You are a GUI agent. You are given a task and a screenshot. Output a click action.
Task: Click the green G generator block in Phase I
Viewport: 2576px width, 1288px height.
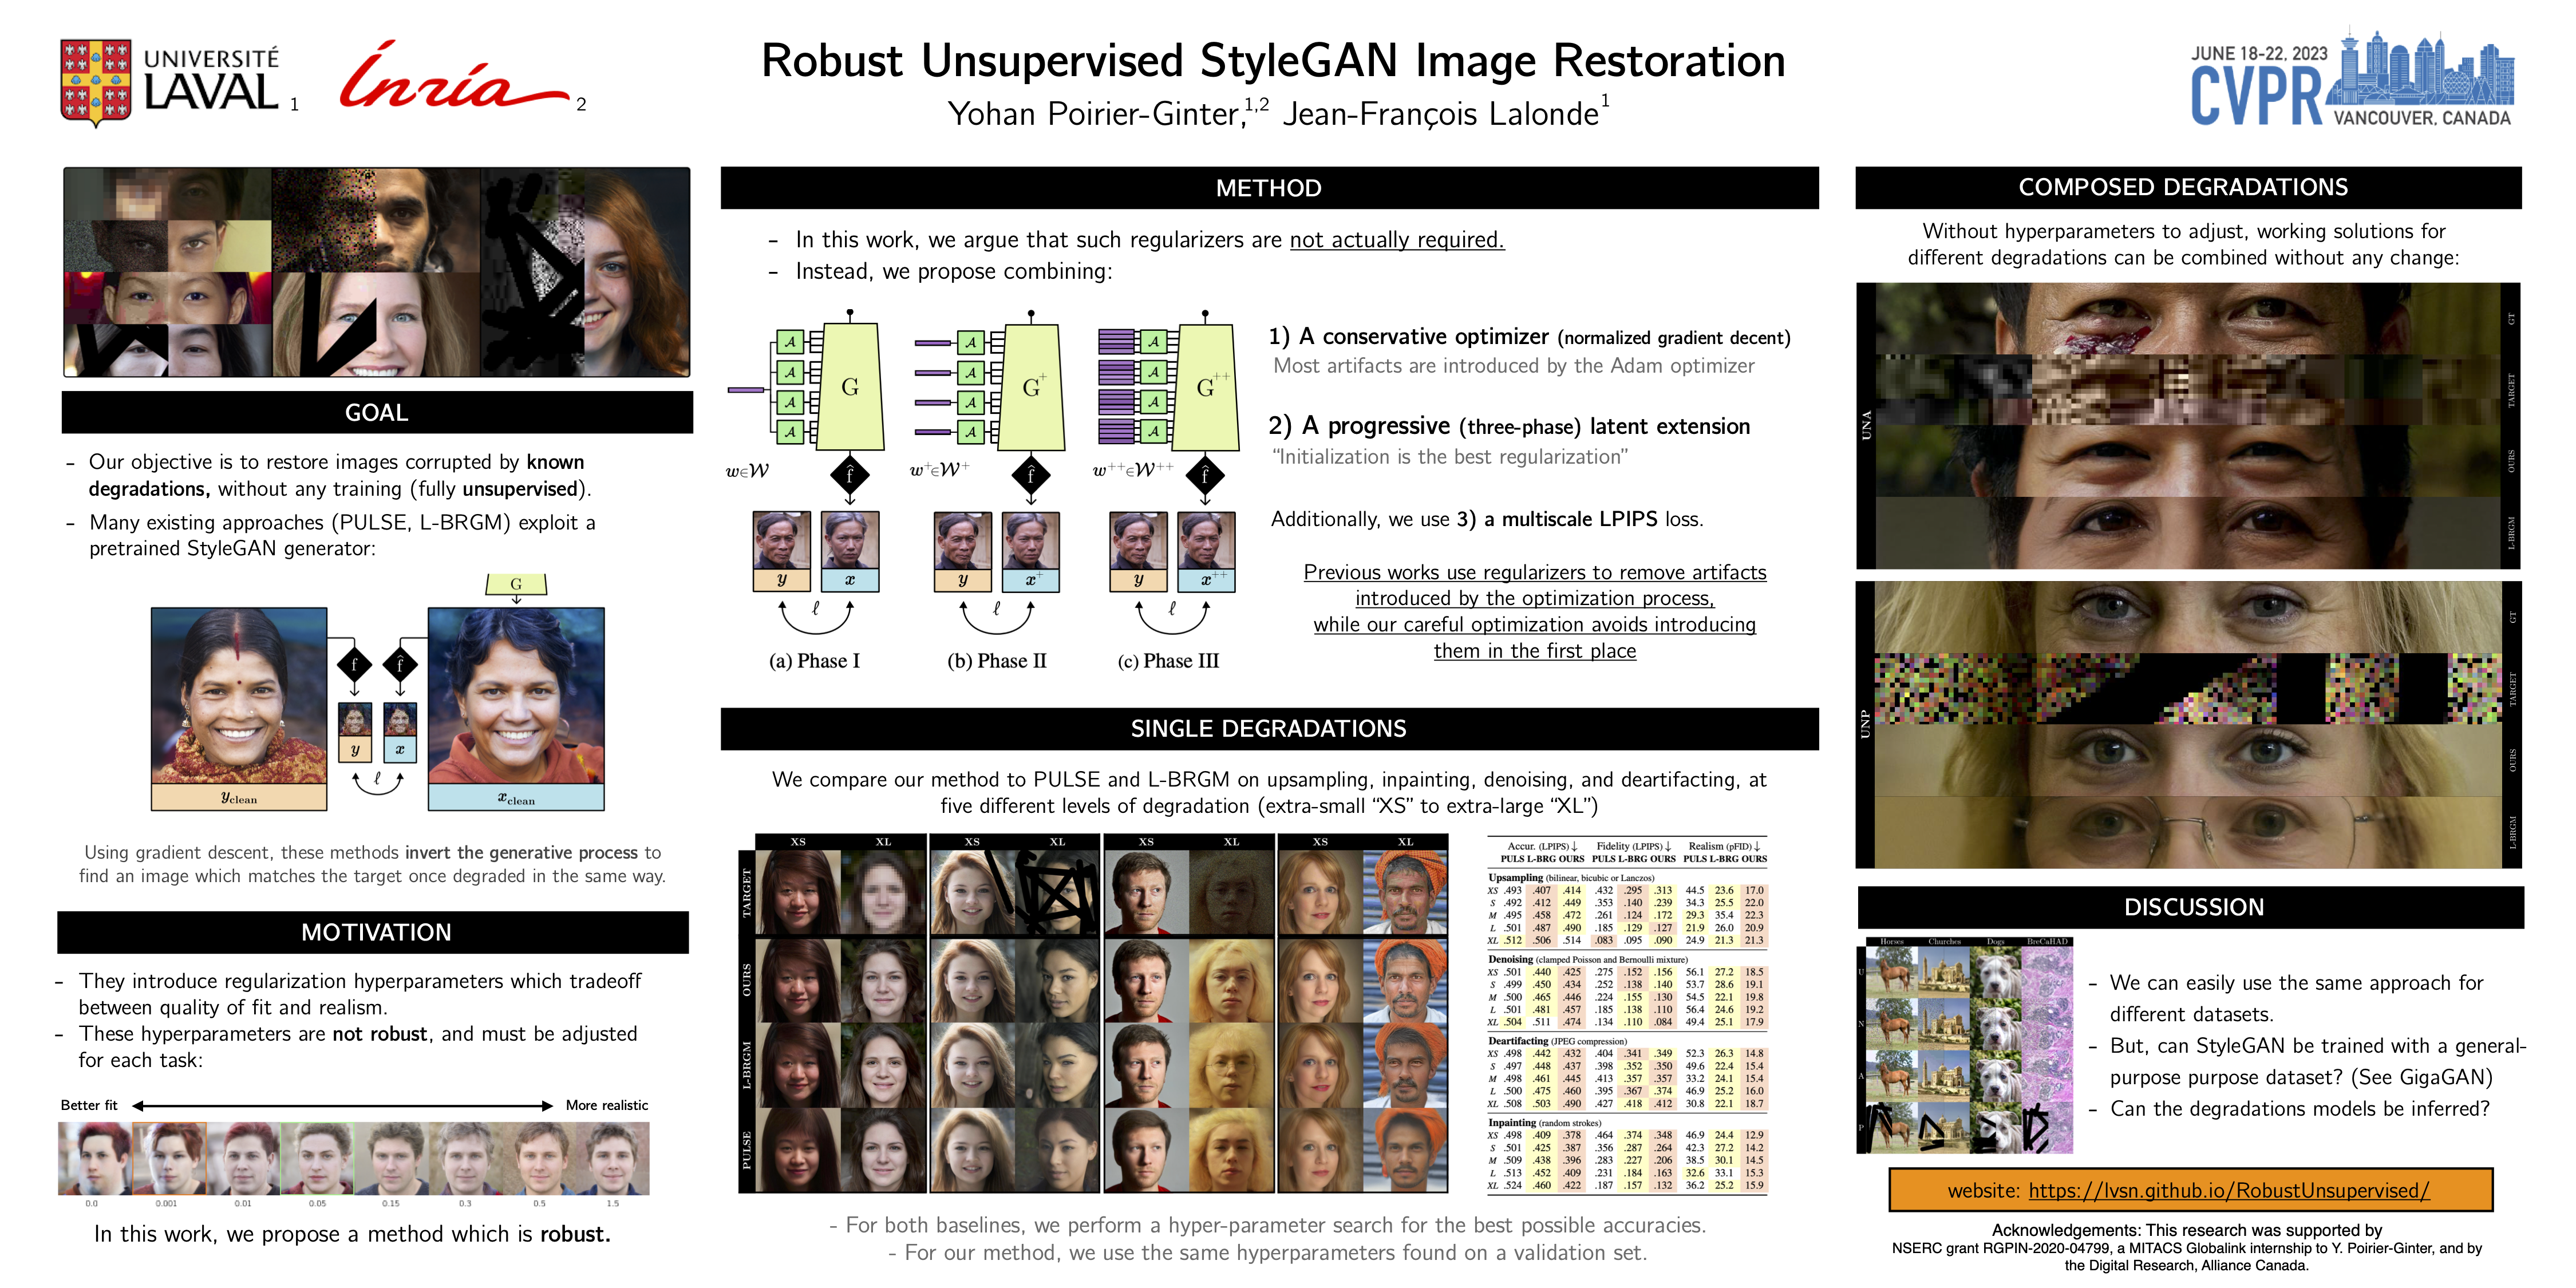850,387
